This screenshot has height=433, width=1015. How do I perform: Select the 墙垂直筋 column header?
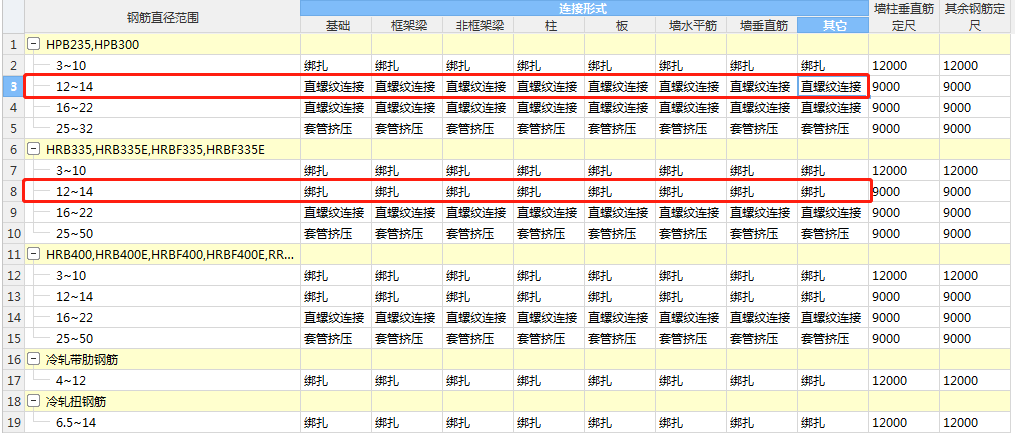[x=763, y=26]
